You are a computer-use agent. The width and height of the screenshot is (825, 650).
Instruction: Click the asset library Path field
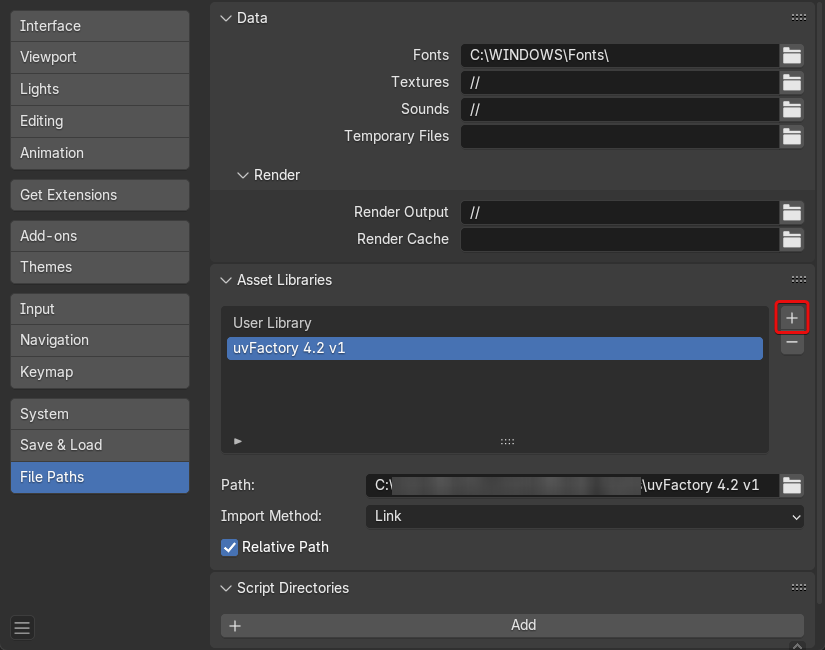572,485
